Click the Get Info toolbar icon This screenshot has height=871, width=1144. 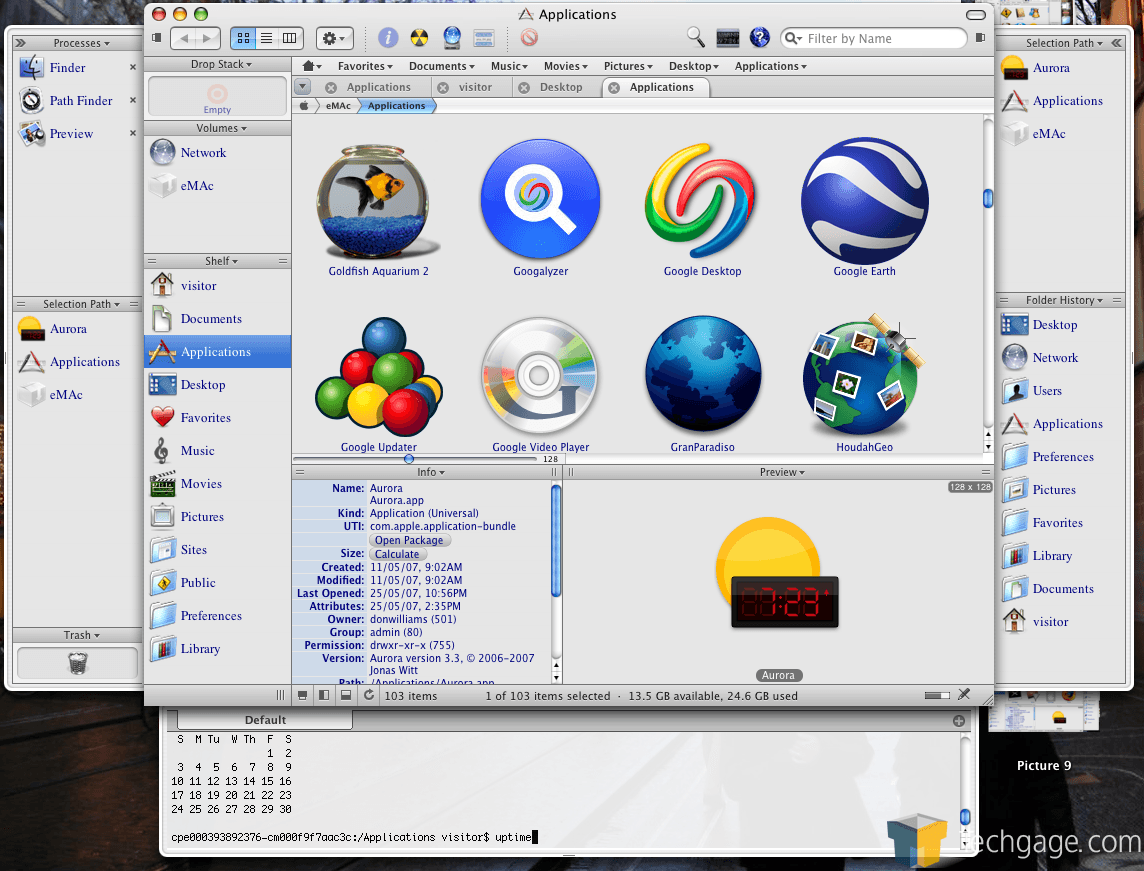point(387,38)
